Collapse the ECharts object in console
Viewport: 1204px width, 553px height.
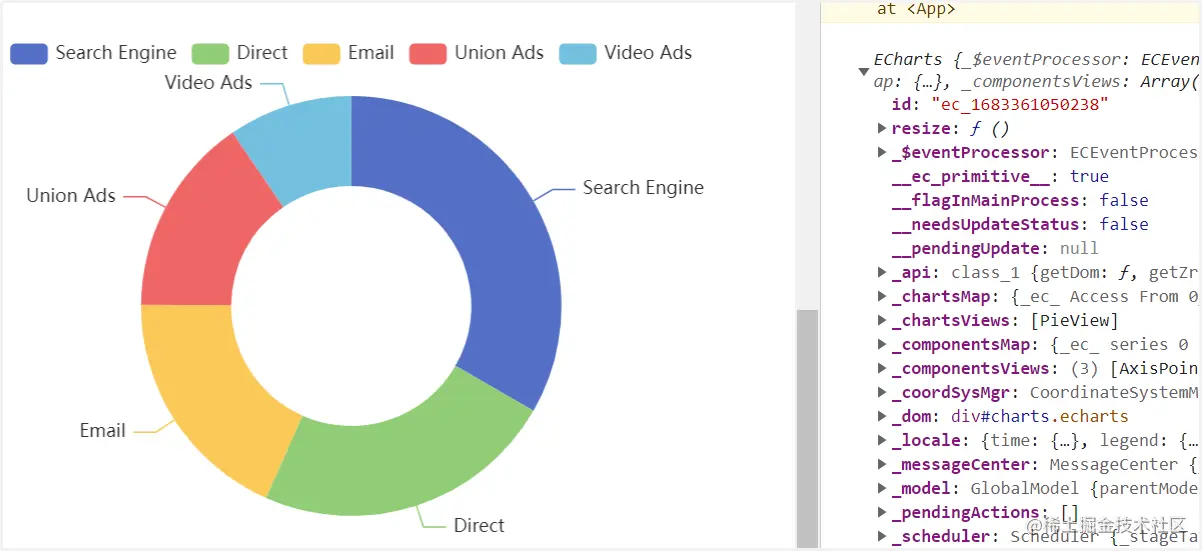(x=863, y=71)
